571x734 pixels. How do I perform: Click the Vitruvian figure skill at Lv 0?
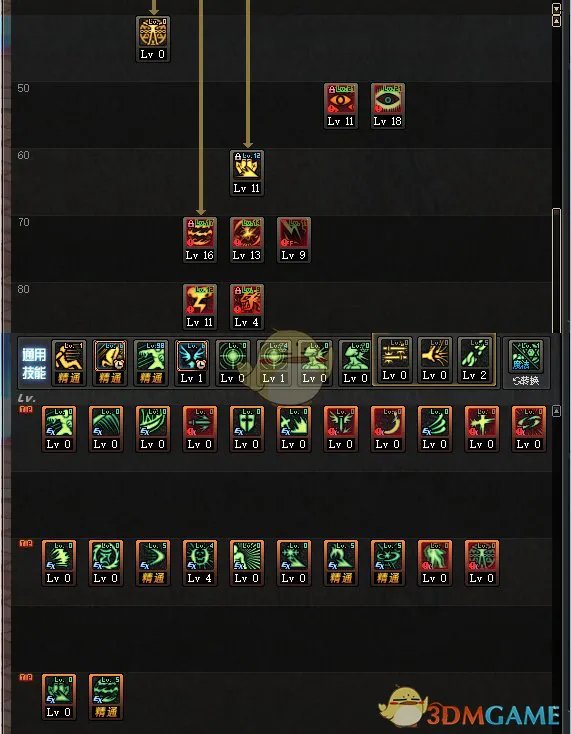(x=153, y=39)
